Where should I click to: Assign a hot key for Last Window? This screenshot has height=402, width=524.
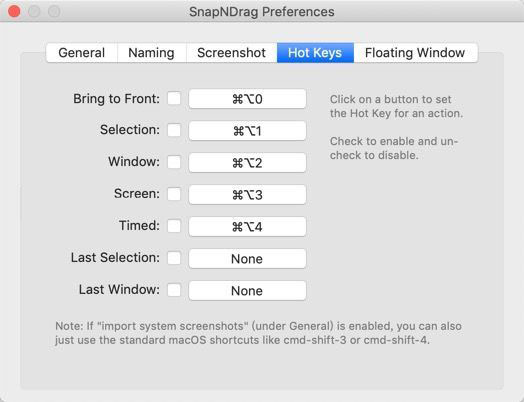click(x=247, y=291)
